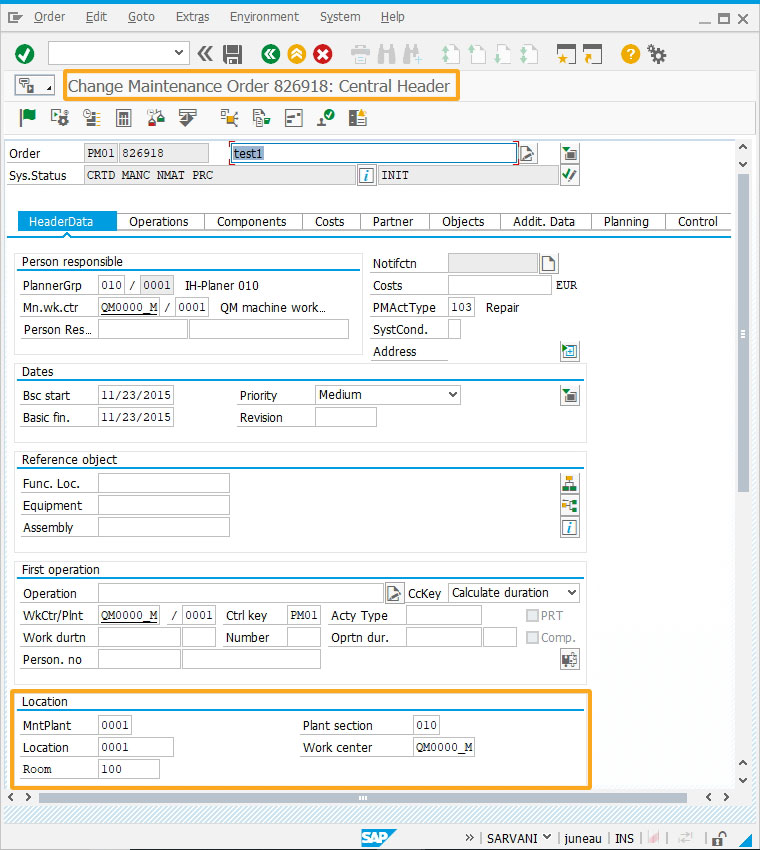Save the order with the floppy disk icon

[x=233, y=54]
